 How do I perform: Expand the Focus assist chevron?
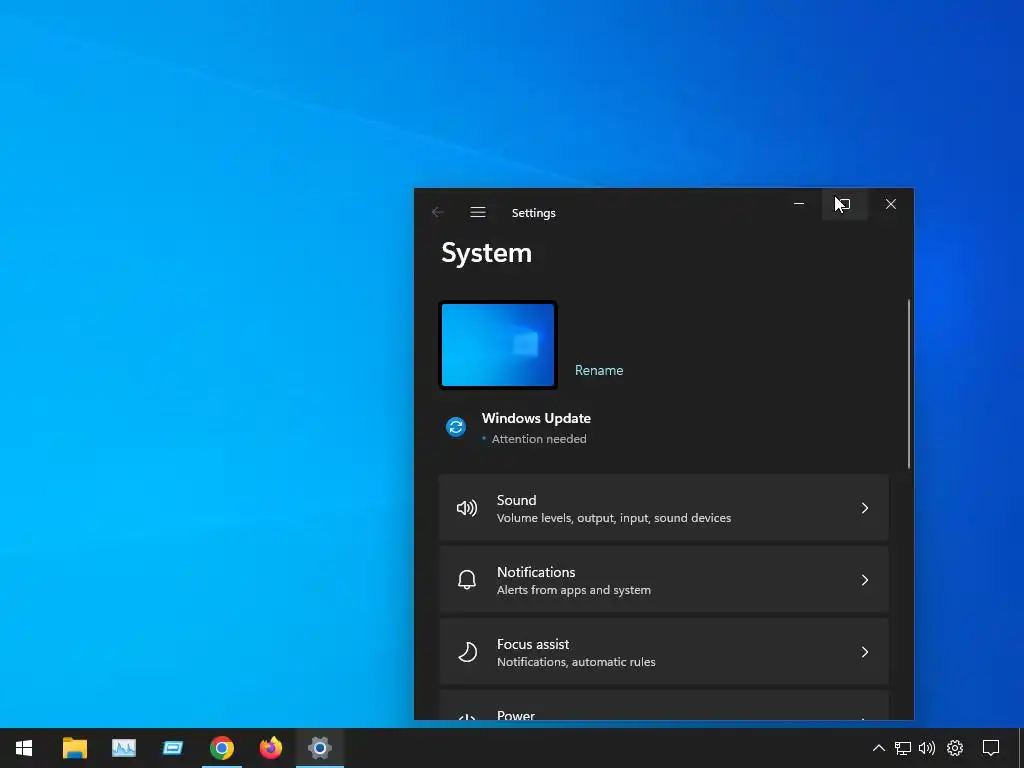[865, 652]
